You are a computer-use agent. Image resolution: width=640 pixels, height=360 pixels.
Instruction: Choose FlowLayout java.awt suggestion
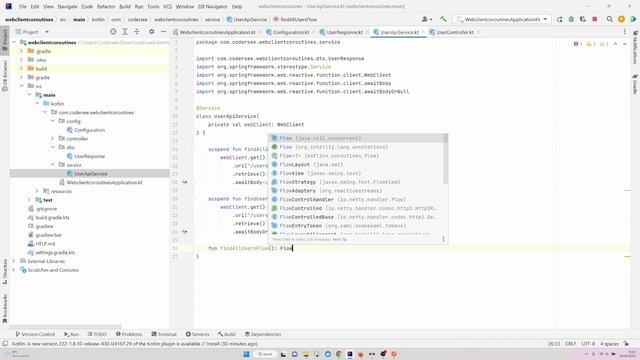tap(355, 164)
